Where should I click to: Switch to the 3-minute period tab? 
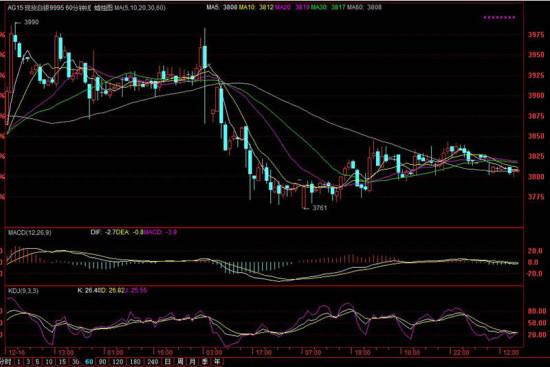click(28, 362)
